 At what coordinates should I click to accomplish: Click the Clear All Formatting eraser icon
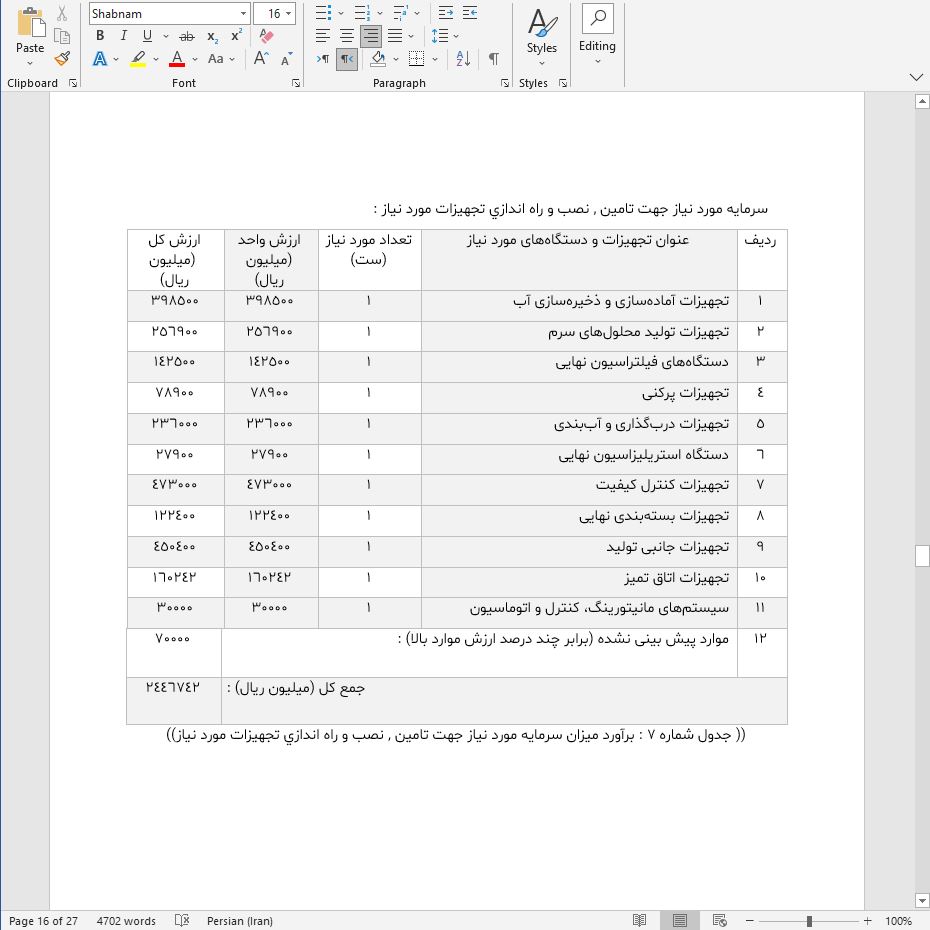tap(265, 36)
